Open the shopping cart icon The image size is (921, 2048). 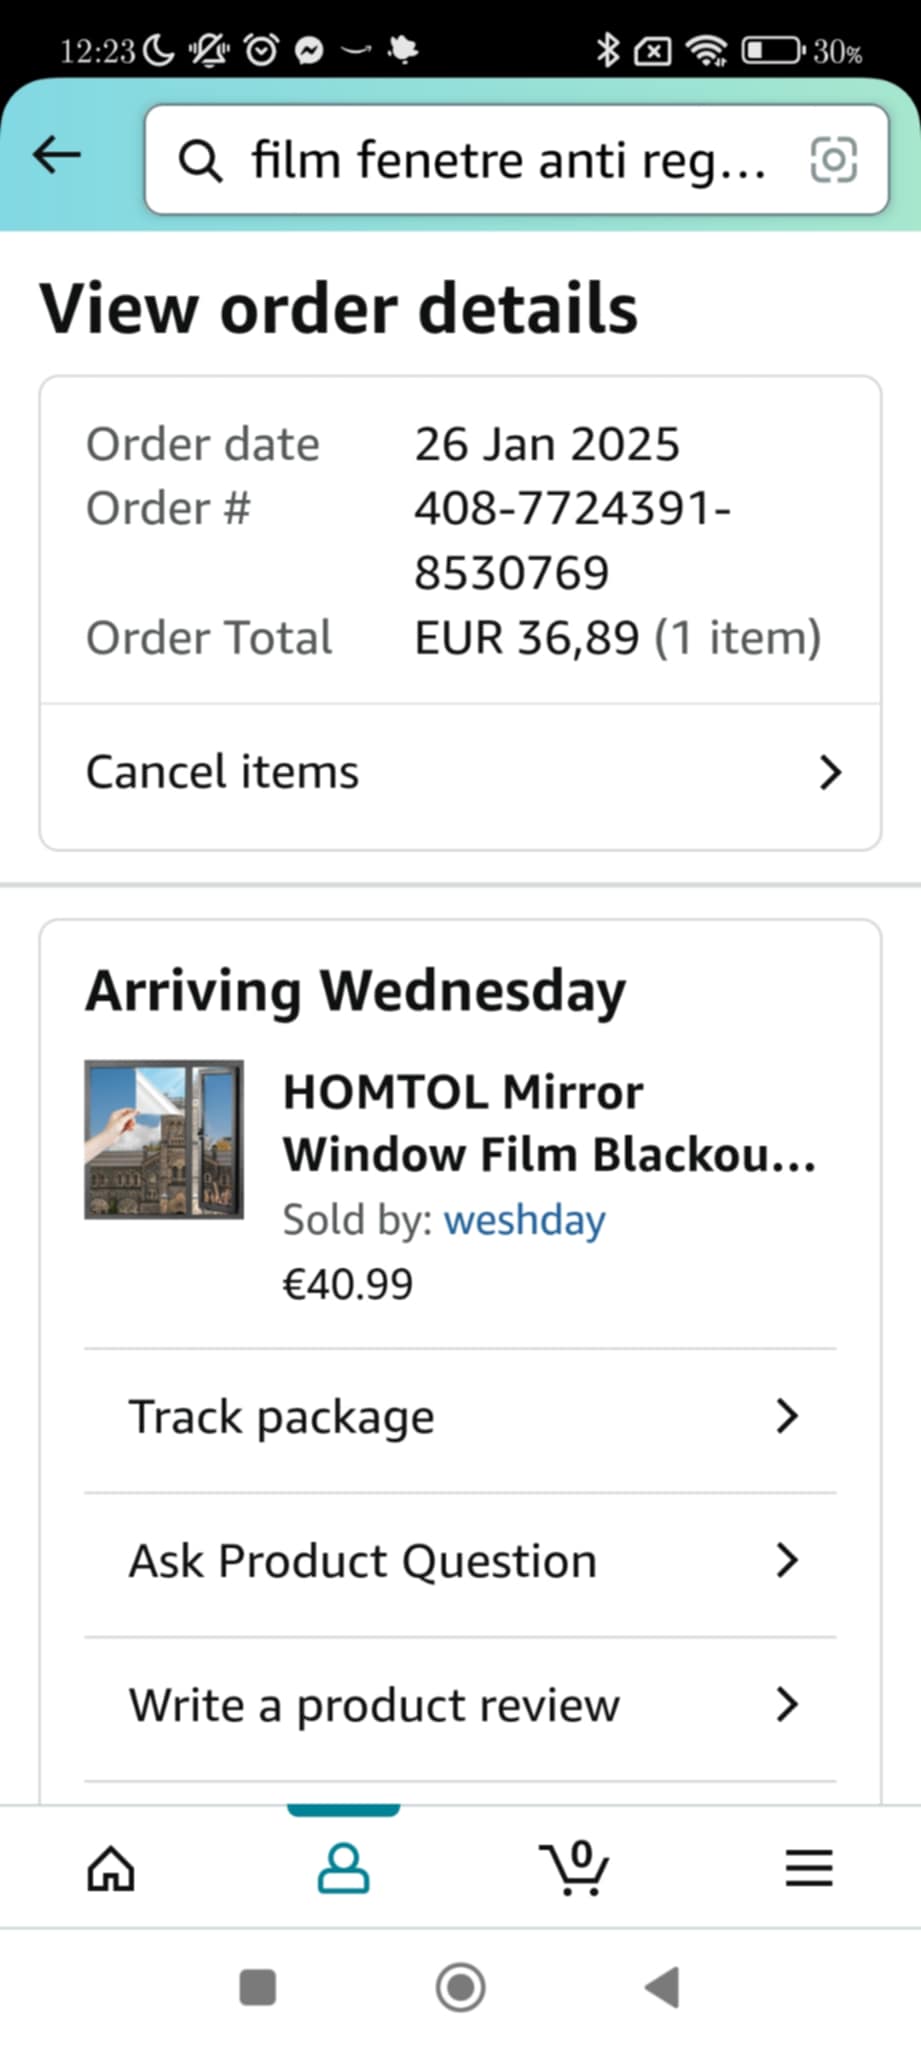click(574, 1867)
